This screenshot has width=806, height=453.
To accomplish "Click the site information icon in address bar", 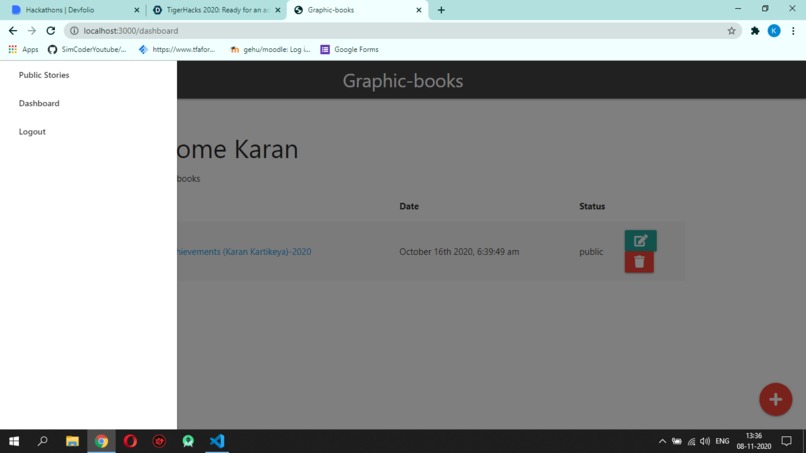I will pos(74,31).
